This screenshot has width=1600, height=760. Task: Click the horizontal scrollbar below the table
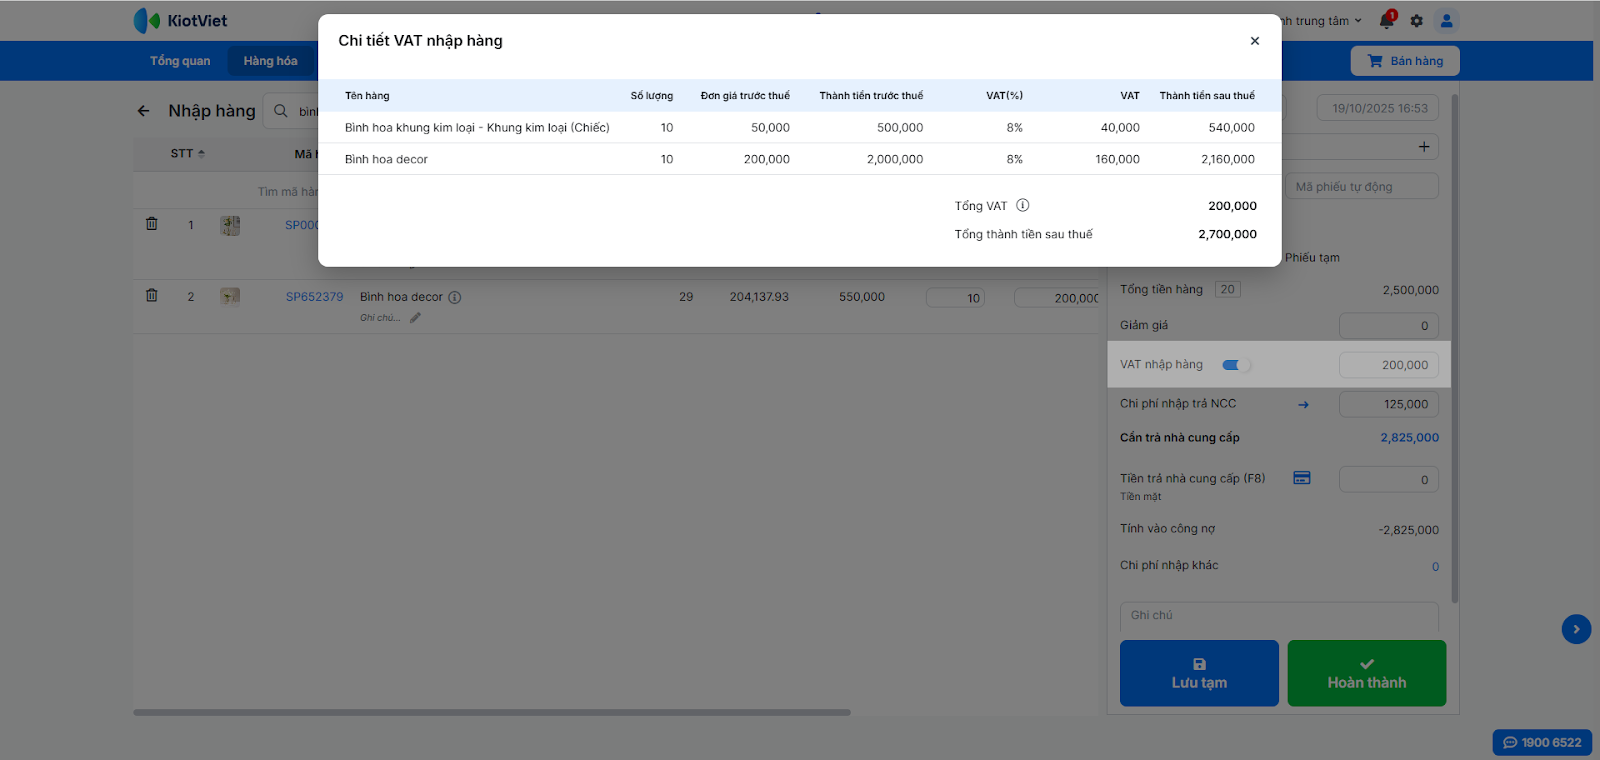coord(492,713)
